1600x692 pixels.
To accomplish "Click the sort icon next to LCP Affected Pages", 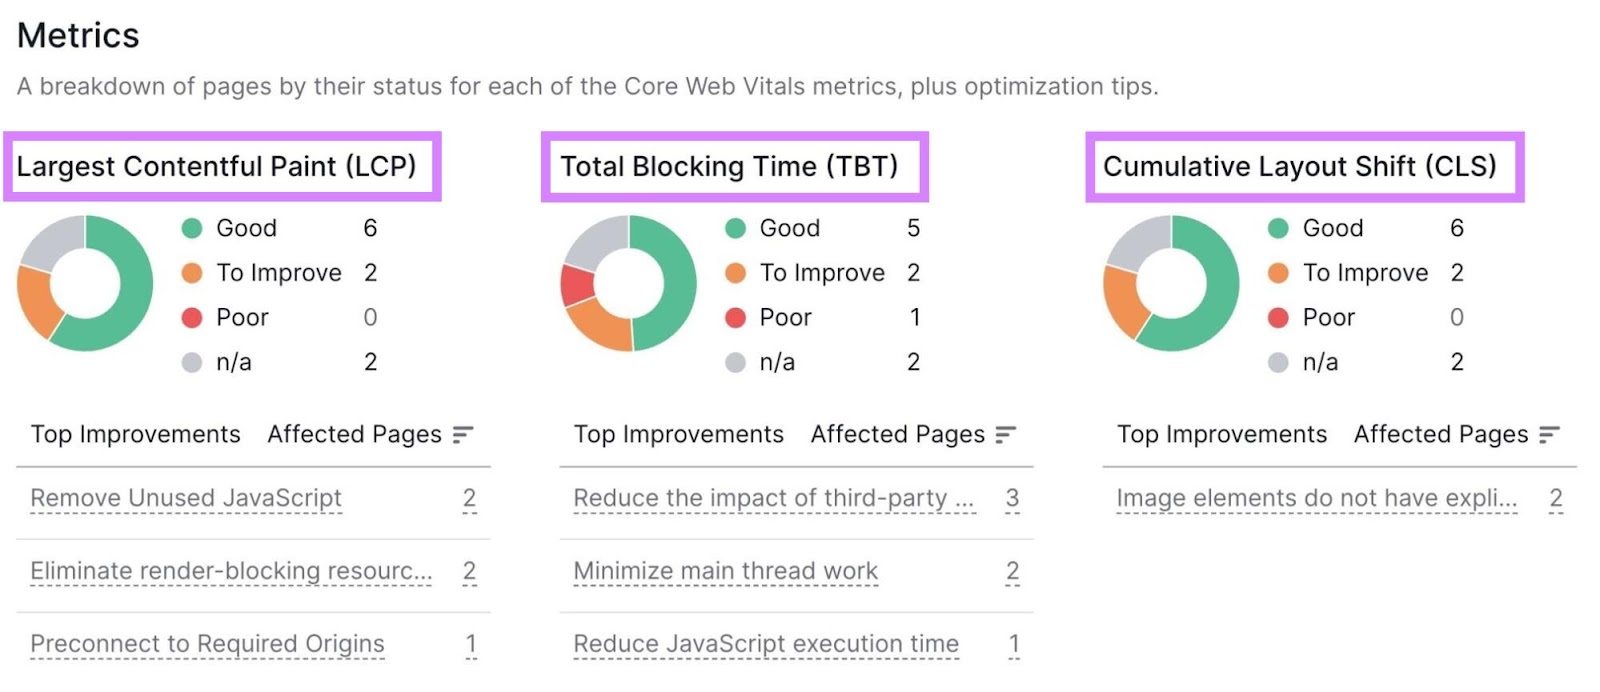I will (464, 434).
